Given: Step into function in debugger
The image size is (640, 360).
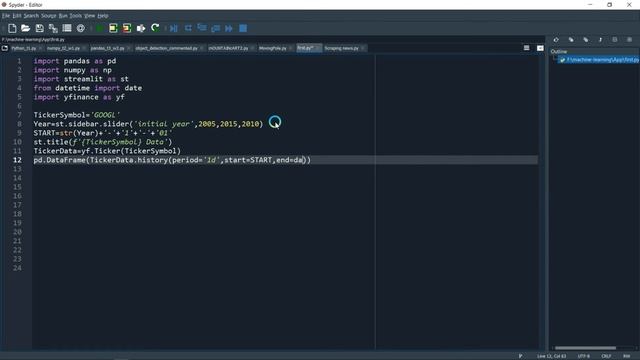Looking at the screenshot, I should (x=202, y=28).
